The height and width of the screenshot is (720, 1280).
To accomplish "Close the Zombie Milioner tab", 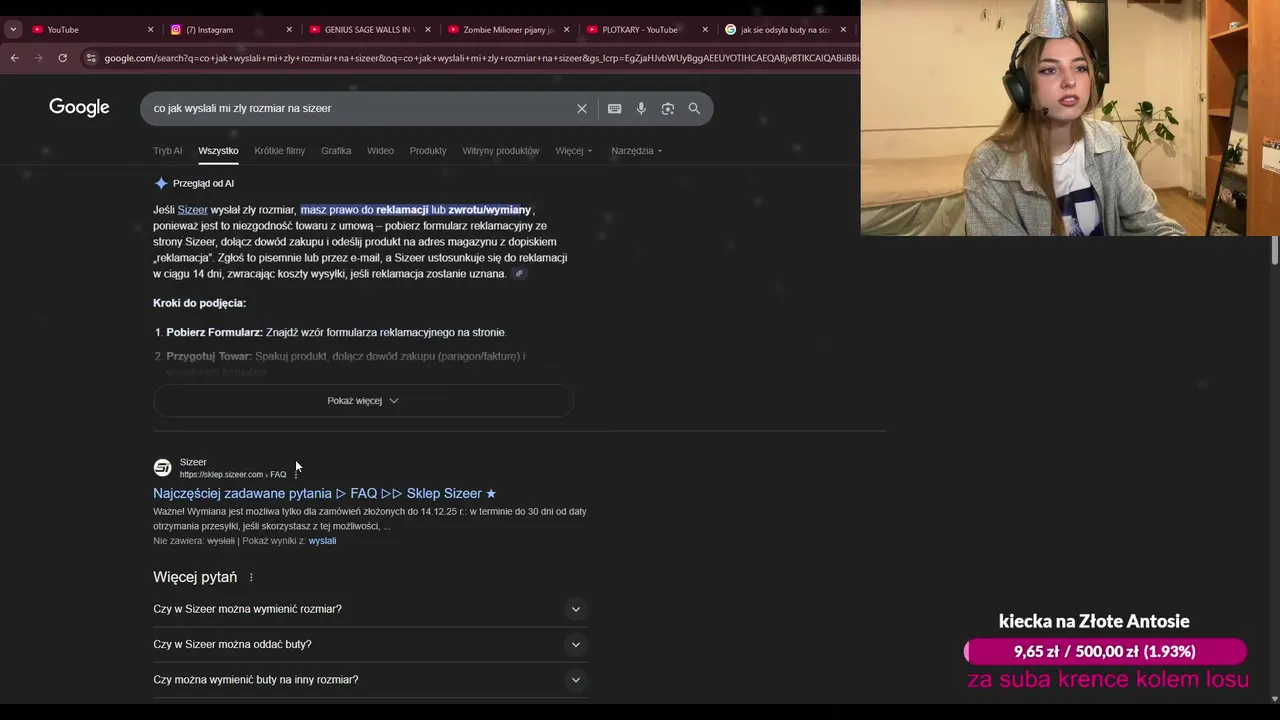I will (566, 29).
